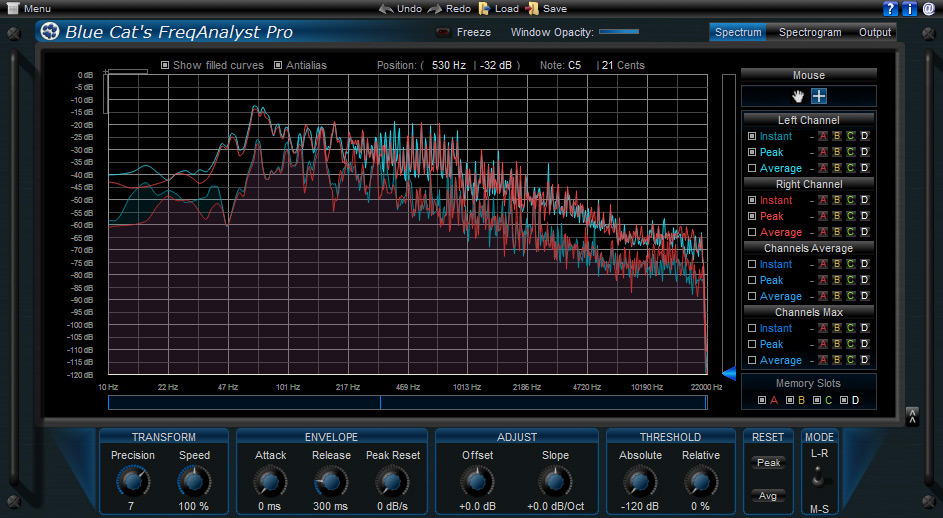Click the Redo arrow icon
This screenshot has height=518, width=943.
[435, 9]
